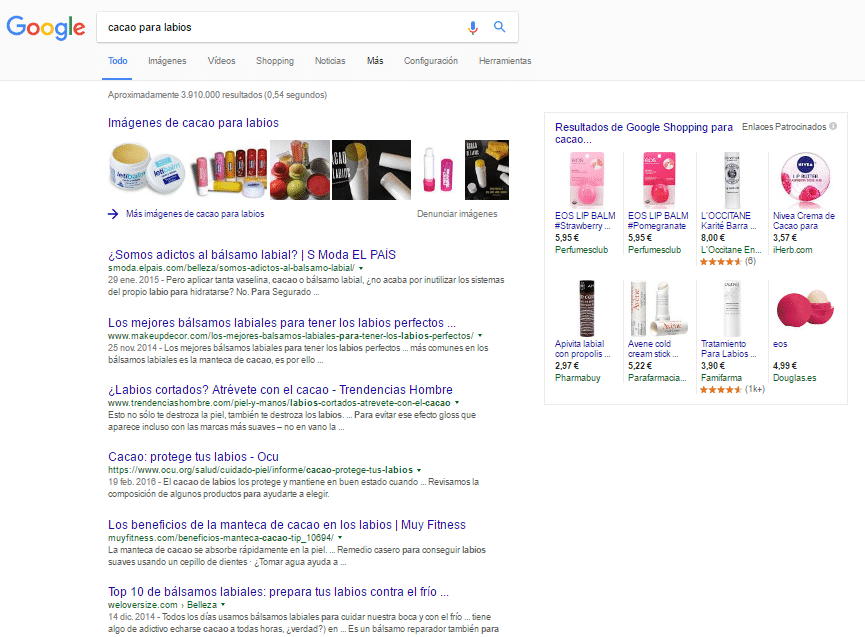Start voice search with the microphone icon
The image size is (865, 637).
click(473, 27)
